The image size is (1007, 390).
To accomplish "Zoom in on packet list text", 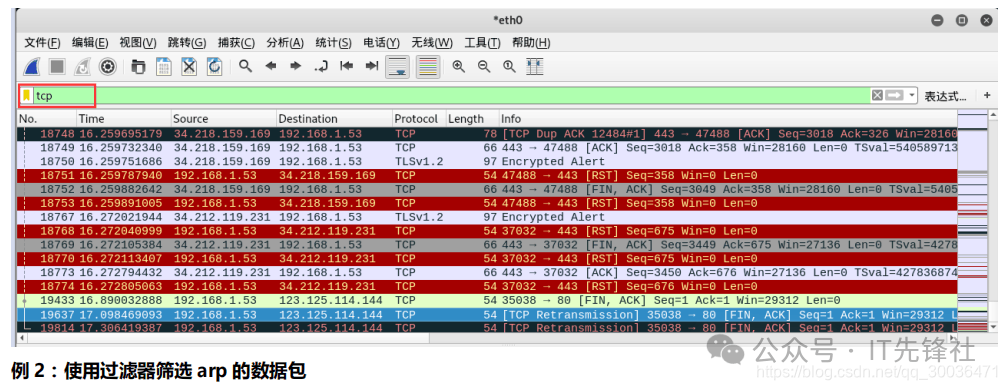I will tap(459, 66).
